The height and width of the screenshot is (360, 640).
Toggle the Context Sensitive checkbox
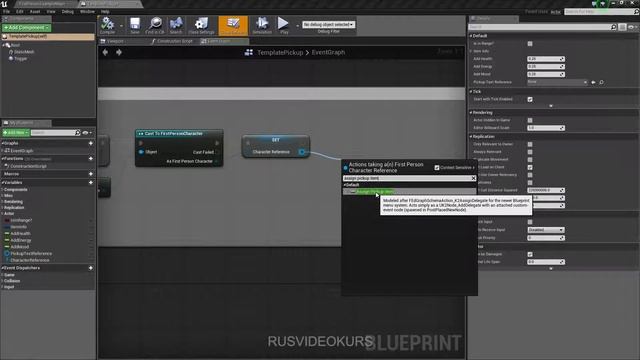coord(437,168)
